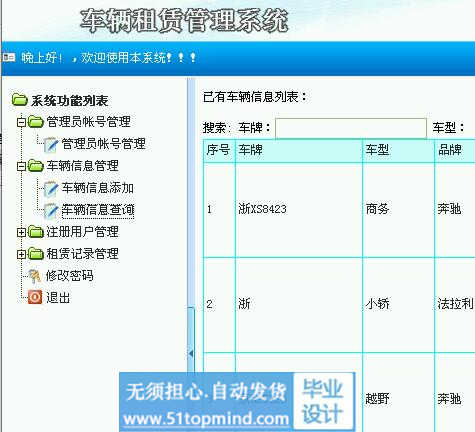The image size is (475, 432).
Task: Click the notepad icon for 管理员帐号管理 subitem
Action: (51, 144)
